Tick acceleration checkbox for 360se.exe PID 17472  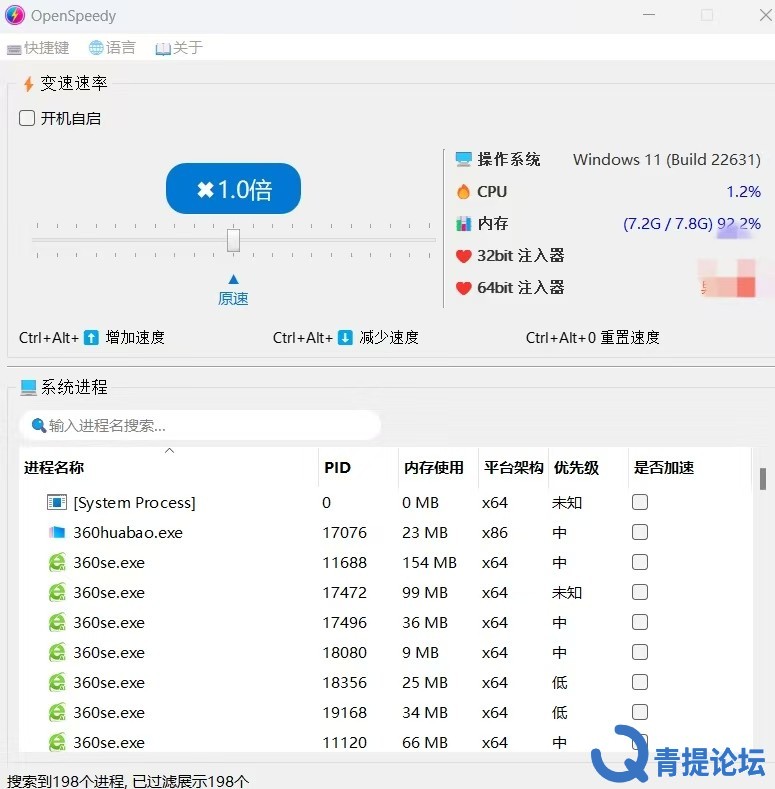pos(640,592)
